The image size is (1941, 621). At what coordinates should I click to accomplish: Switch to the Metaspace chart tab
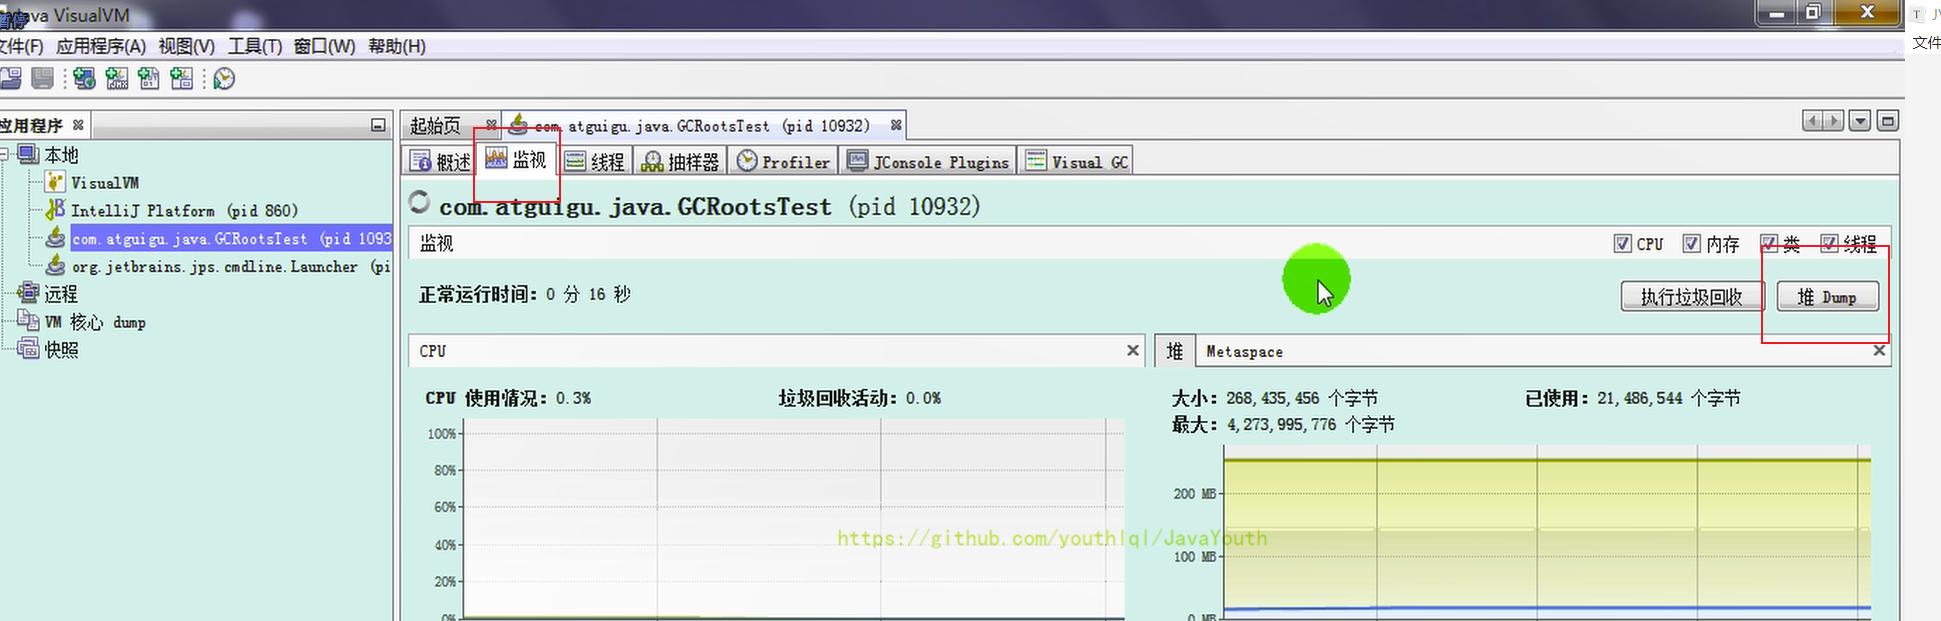click(x=1243, y=352)
